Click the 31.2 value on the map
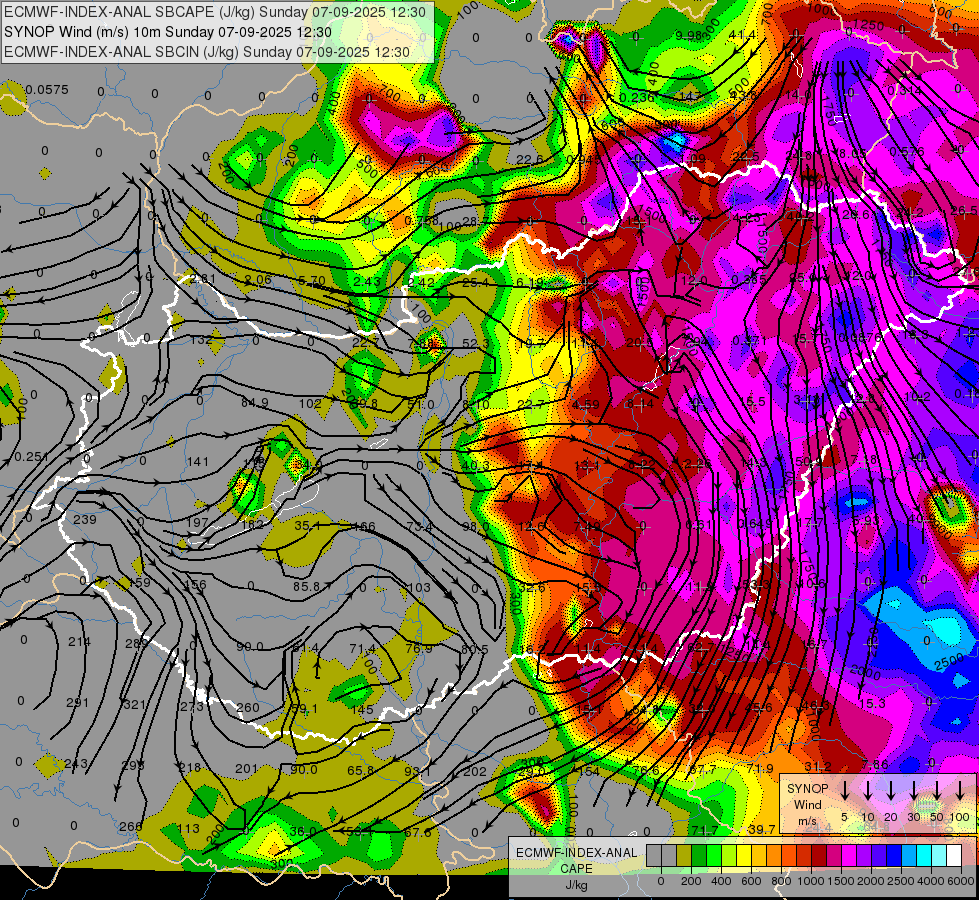This screenshot has width=979, height=900. 818,766
